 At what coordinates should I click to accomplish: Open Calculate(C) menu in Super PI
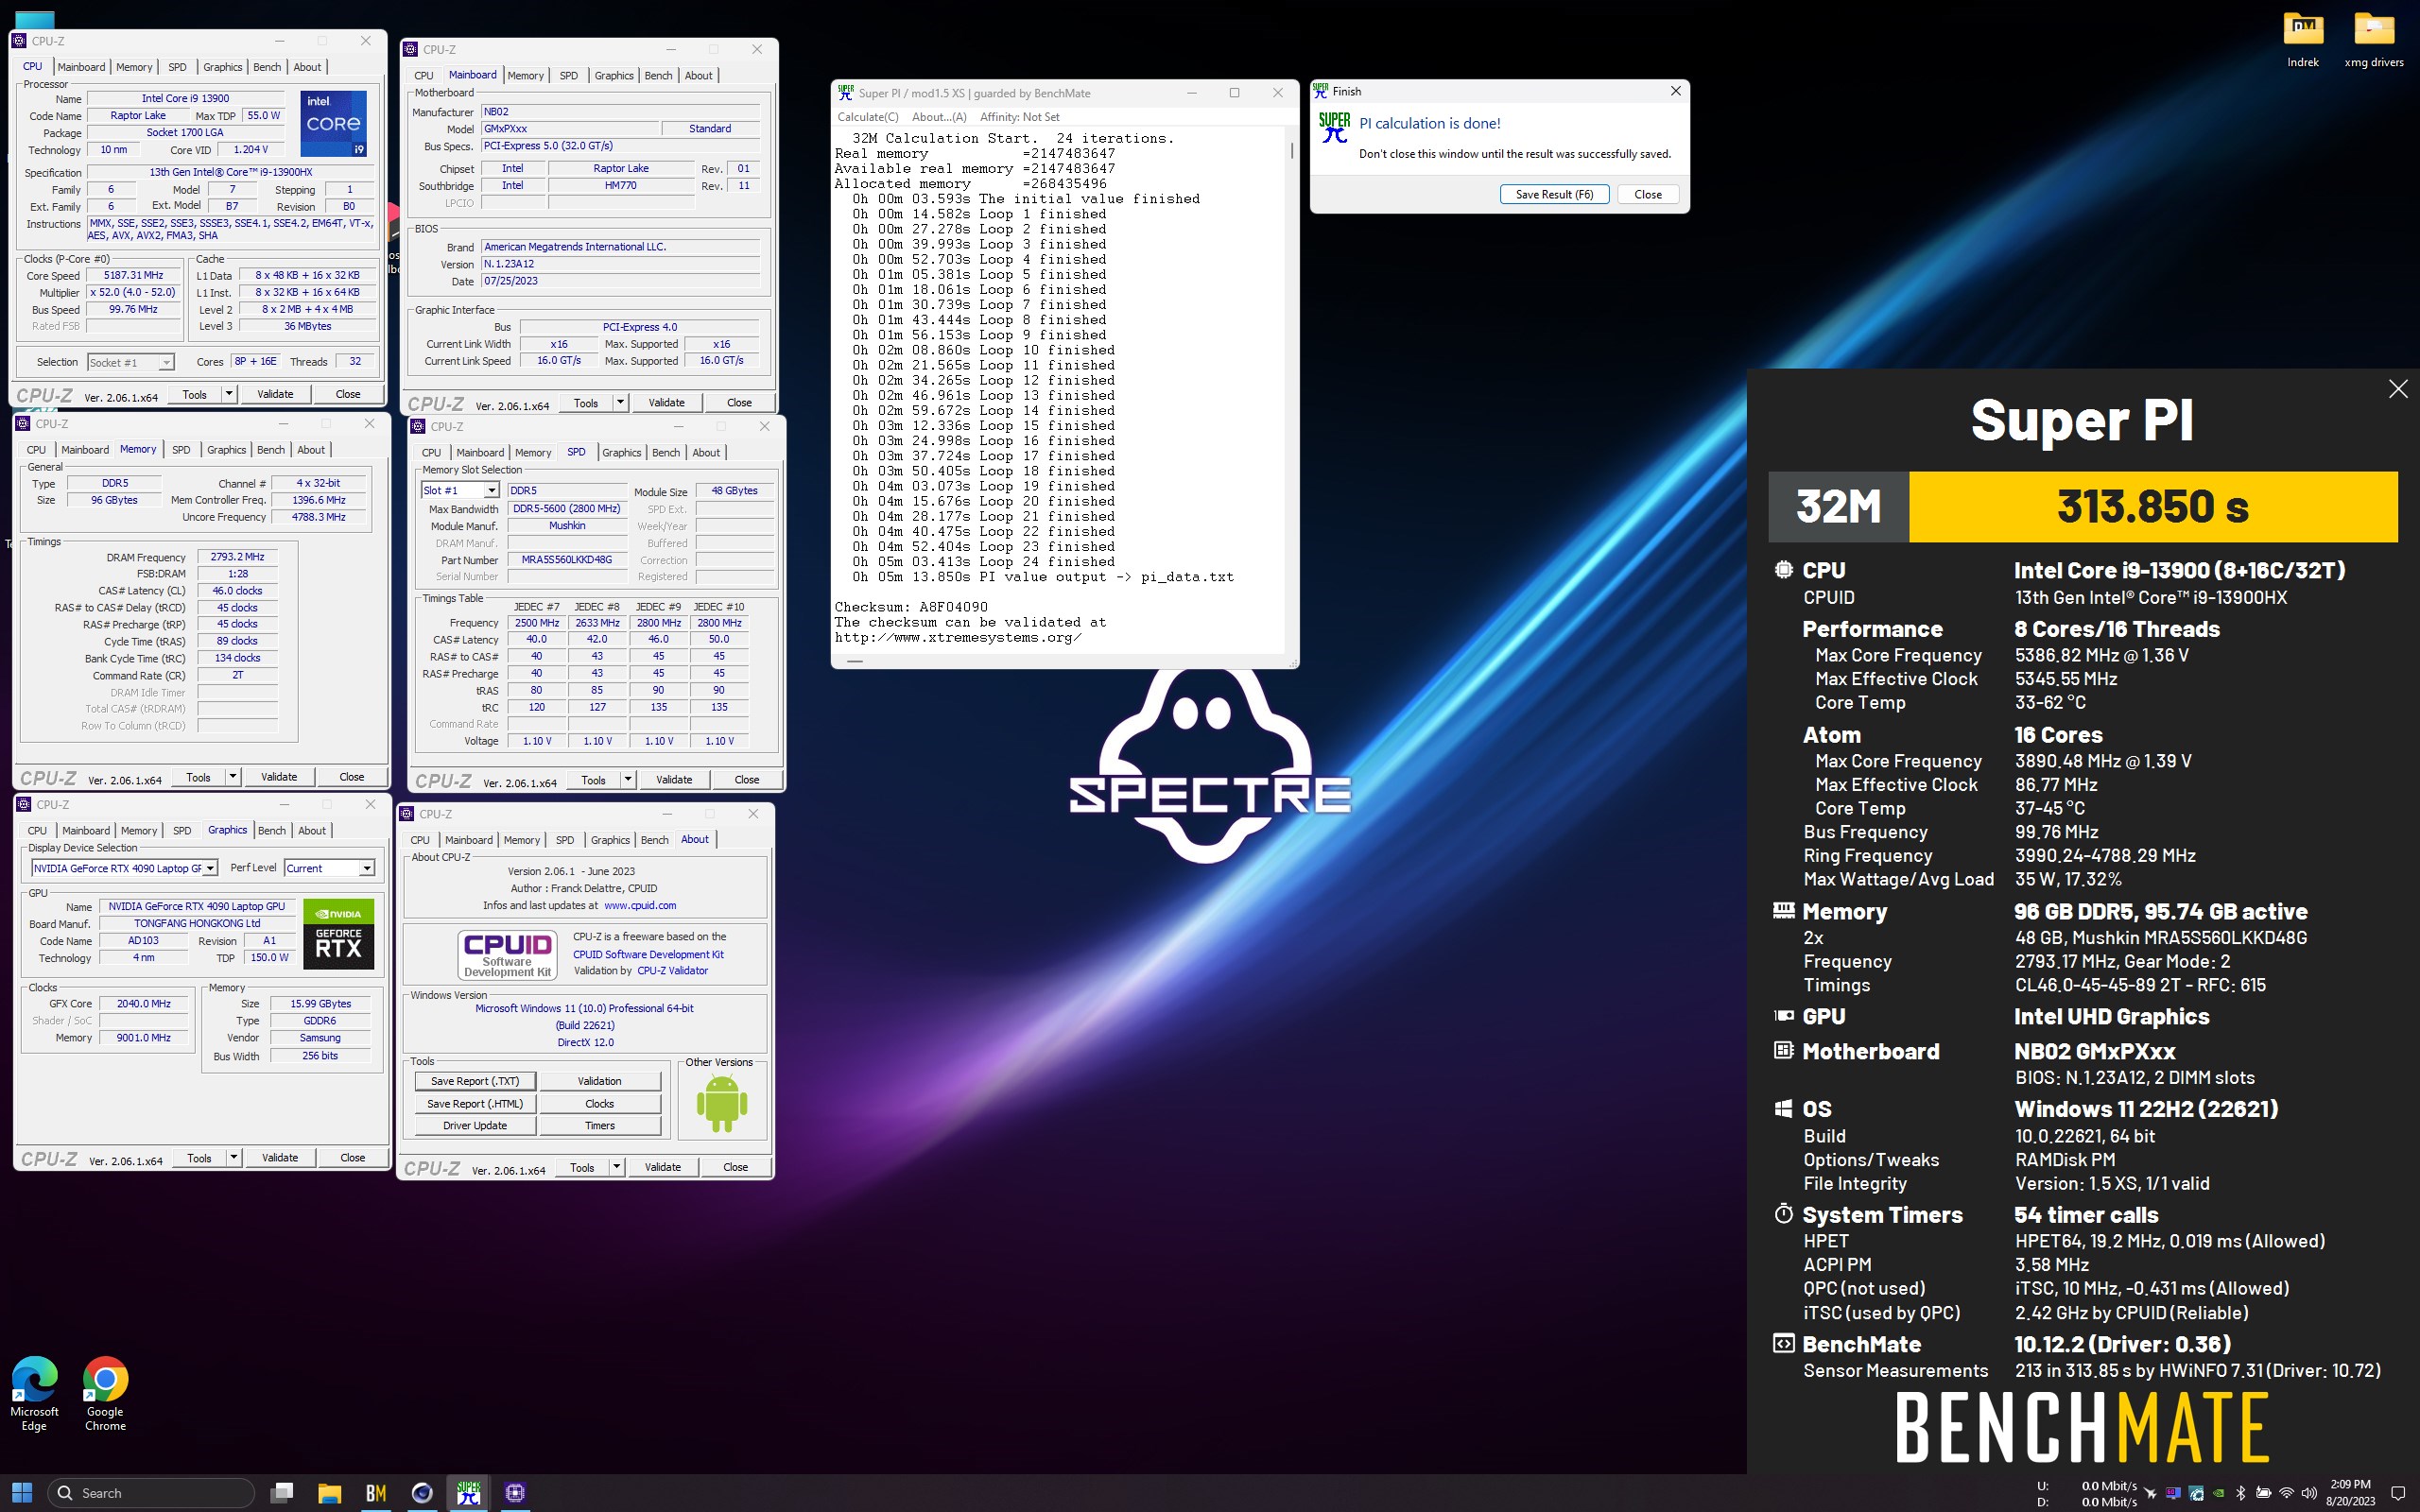867,117
